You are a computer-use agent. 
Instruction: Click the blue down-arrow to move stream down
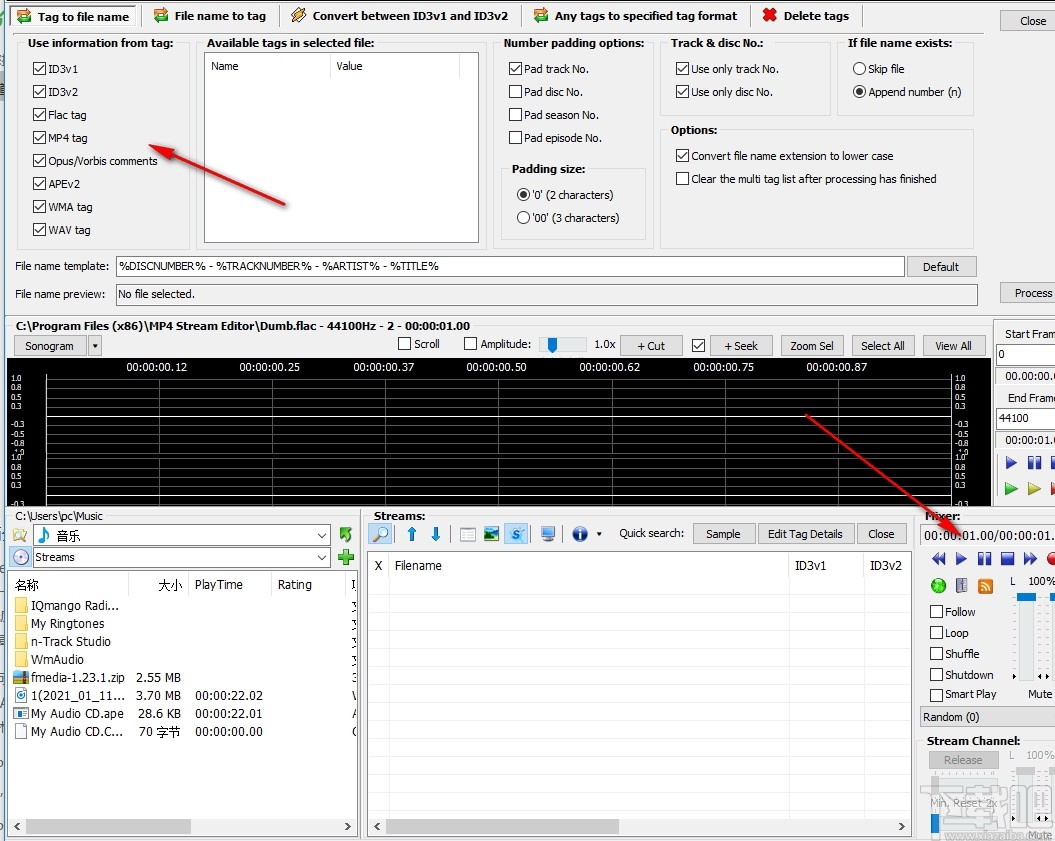click(x=438, y=533)
